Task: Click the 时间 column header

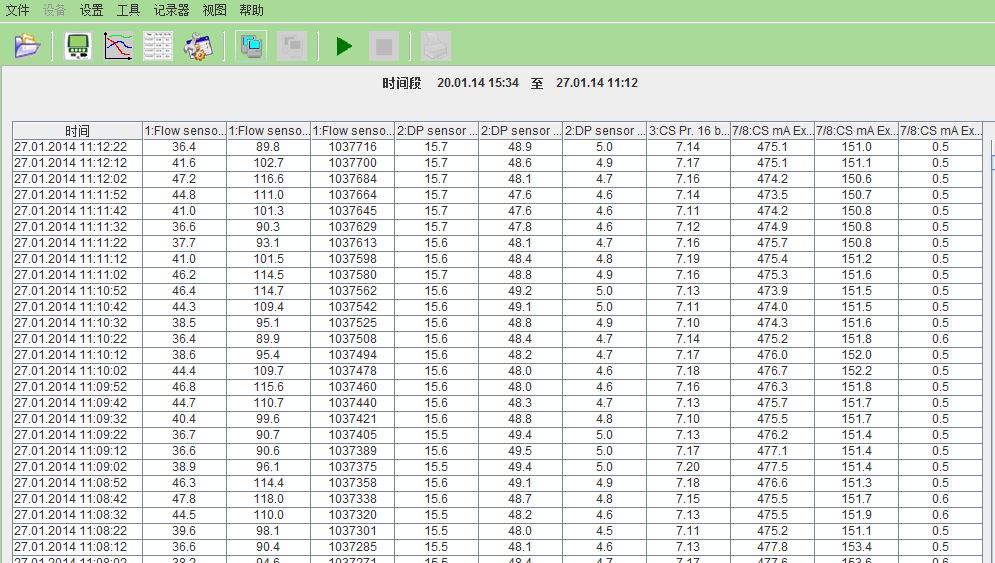Action: [77, 131]
